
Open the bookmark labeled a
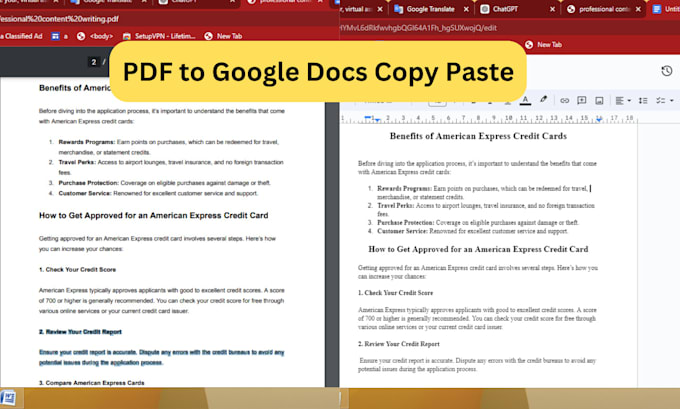[60, 36]
